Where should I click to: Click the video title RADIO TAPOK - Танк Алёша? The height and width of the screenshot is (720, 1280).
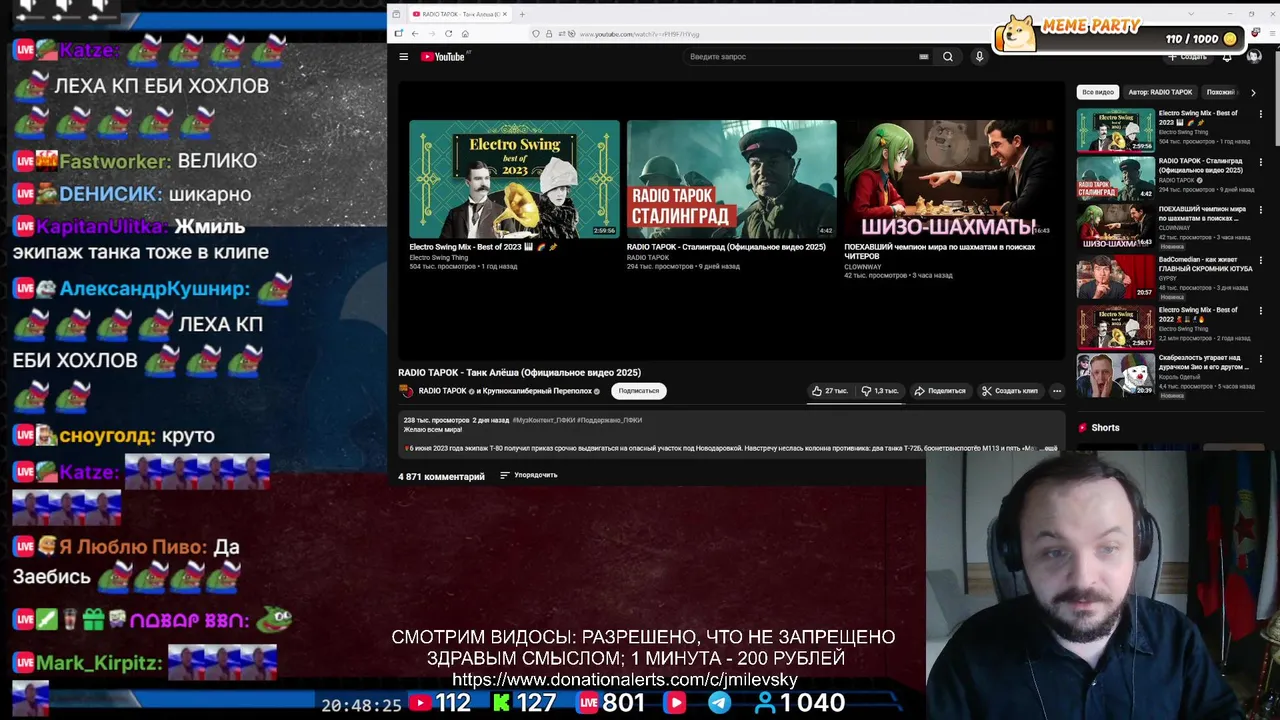pyautogui.click(x=519, y=373)
